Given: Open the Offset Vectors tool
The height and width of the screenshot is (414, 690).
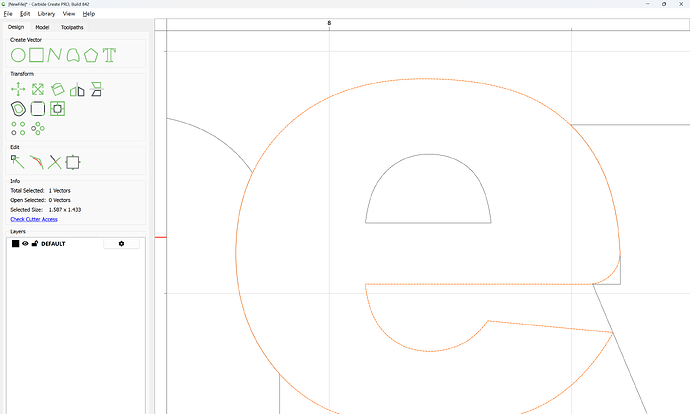Looking at the screenshot, I should (18, 108).
